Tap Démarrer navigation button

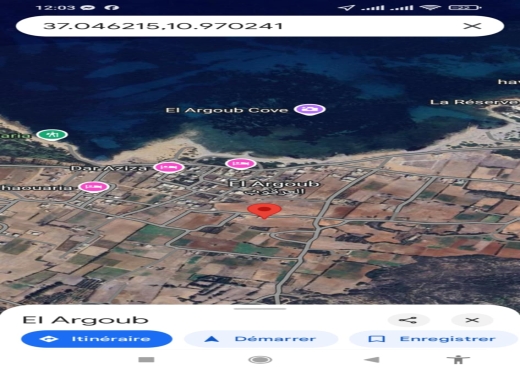261,339
